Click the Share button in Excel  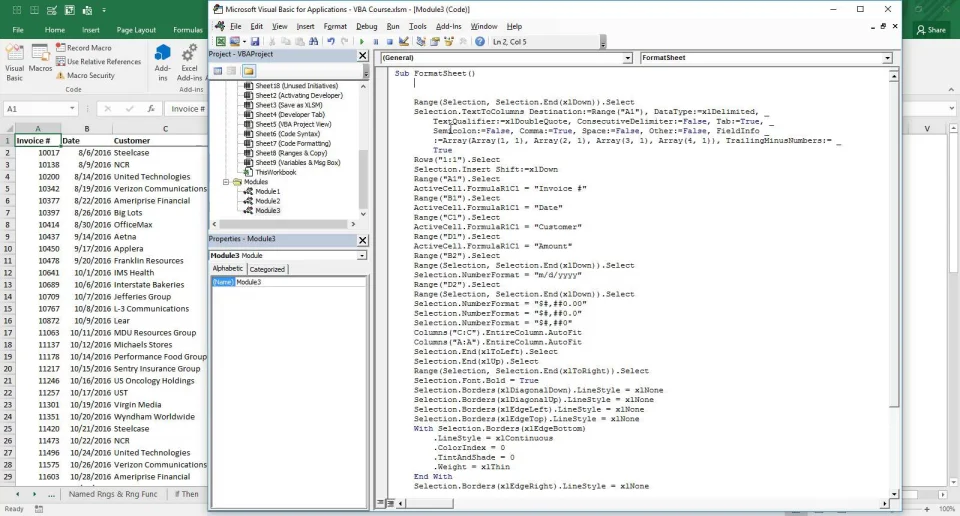point(931,29)
